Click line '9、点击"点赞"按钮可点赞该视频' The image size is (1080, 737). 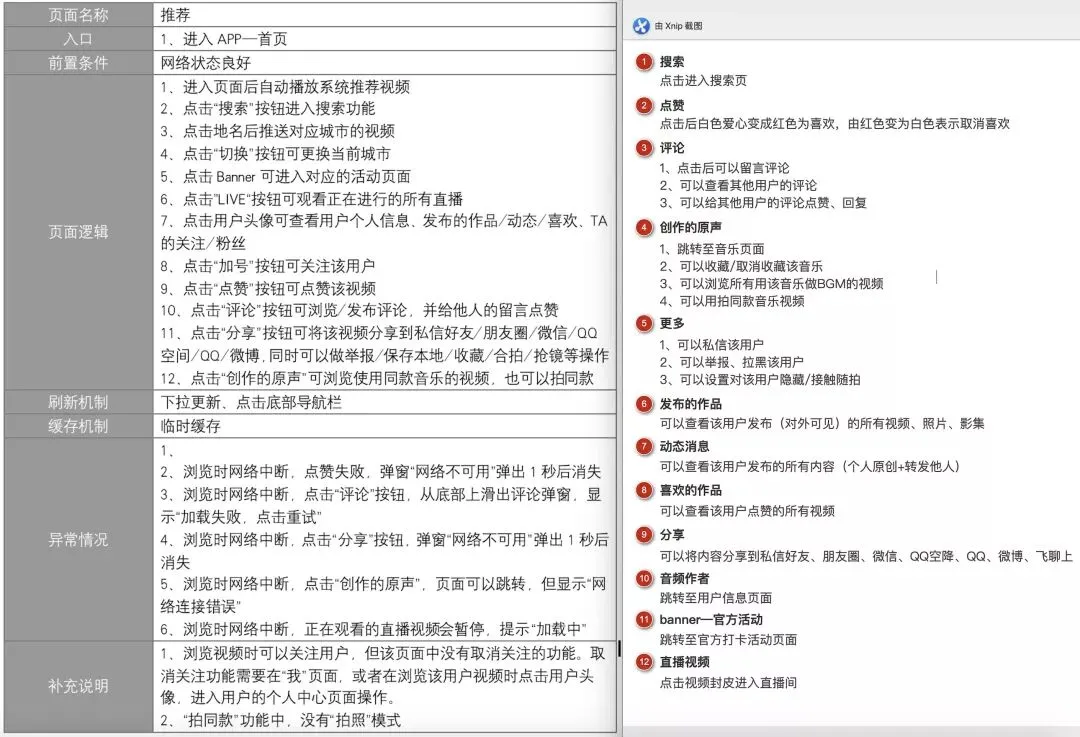coord(268,289)
